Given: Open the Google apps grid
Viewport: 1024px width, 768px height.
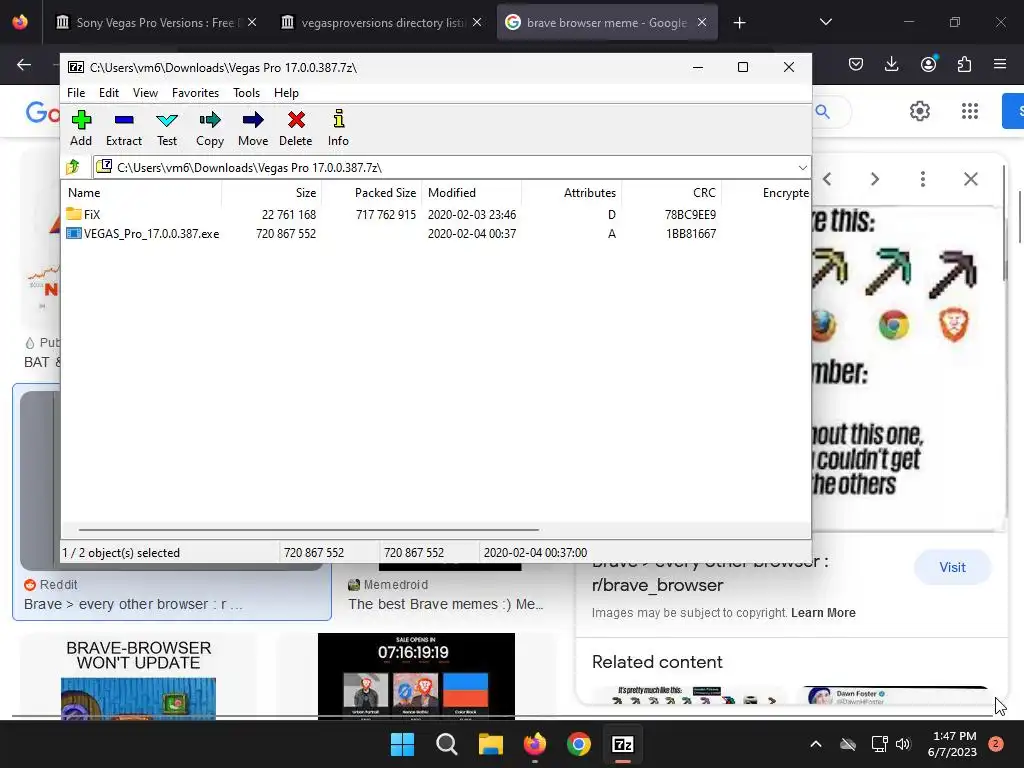Looking at the screenshot, I should pos(970,111).
